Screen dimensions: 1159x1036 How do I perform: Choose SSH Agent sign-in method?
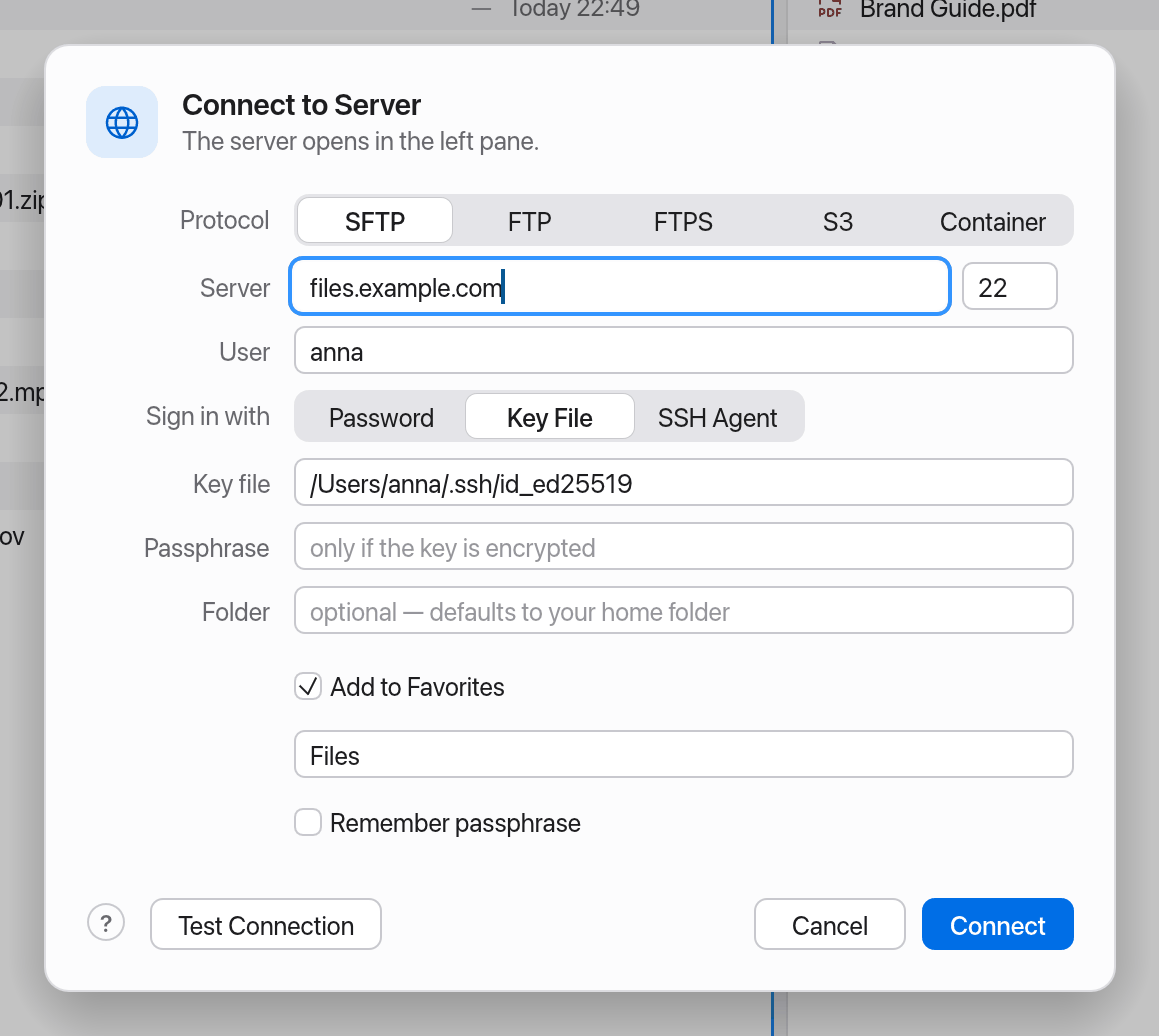point(717,418)
